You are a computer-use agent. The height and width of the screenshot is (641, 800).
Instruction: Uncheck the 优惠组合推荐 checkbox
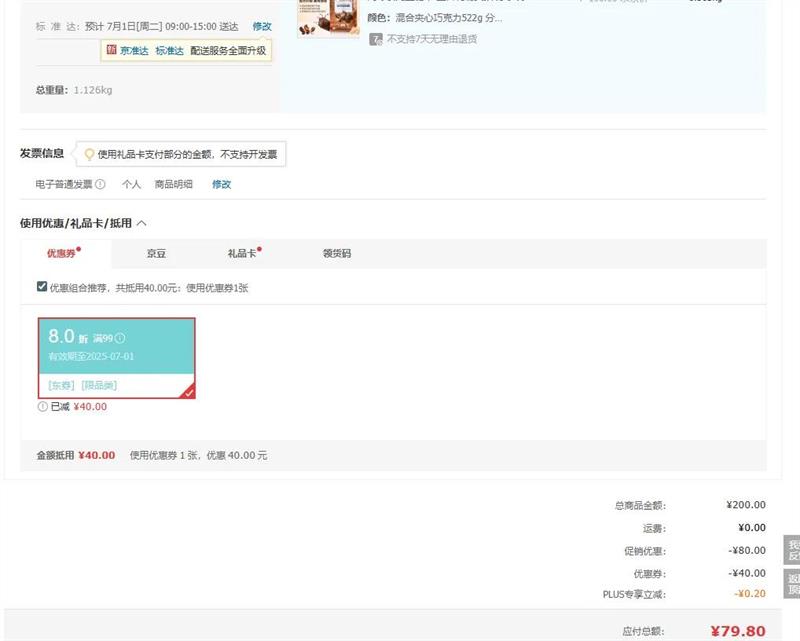point(42,287)
